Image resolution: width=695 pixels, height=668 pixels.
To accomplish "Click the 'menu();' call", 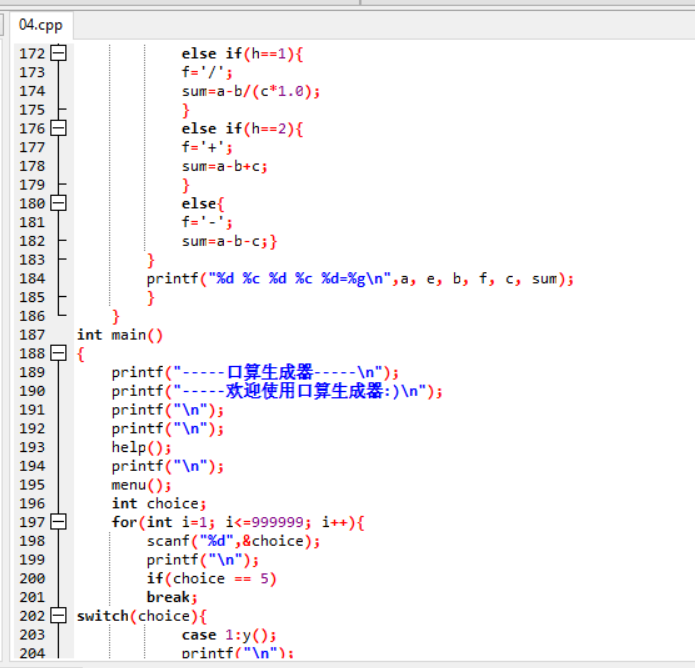I will tap(141, 485).
